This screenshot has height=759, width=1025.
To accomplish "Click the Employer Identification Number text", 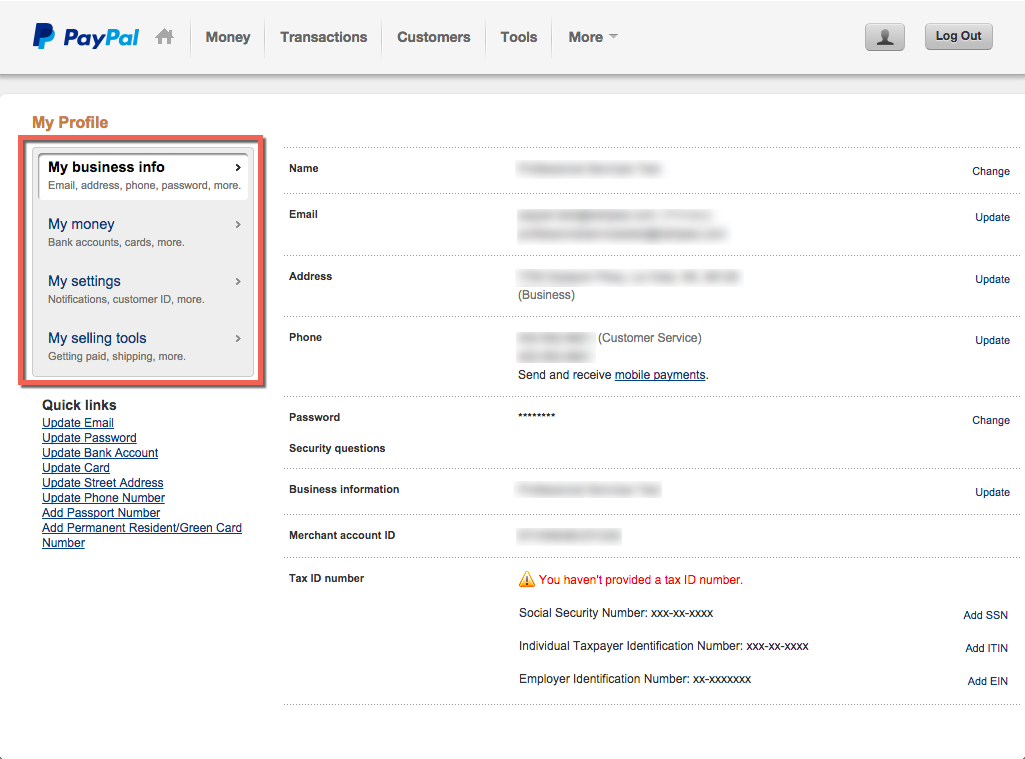I will coord(635,679).
